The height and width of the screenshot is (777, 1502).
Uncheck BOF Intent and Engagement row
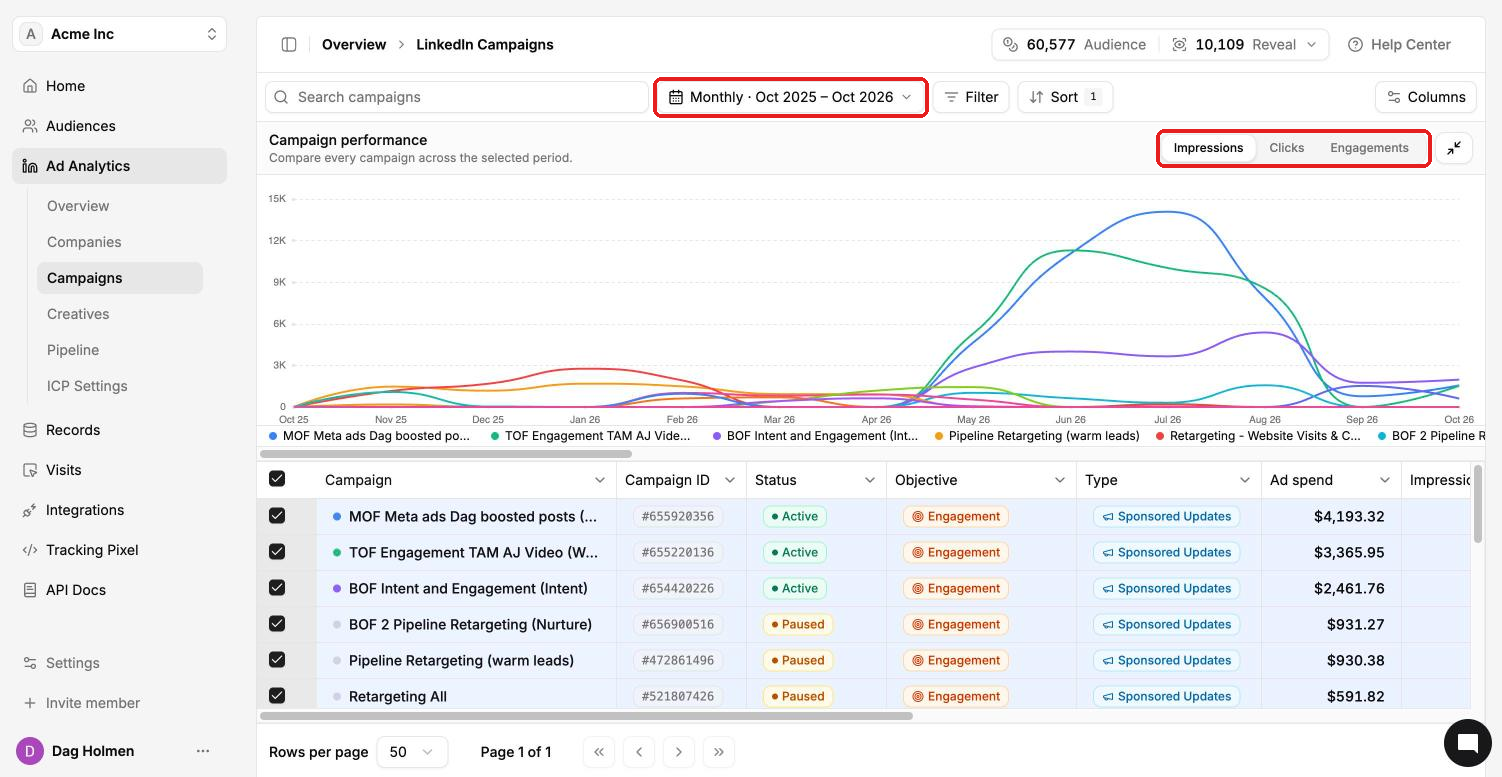pos(277,588)
